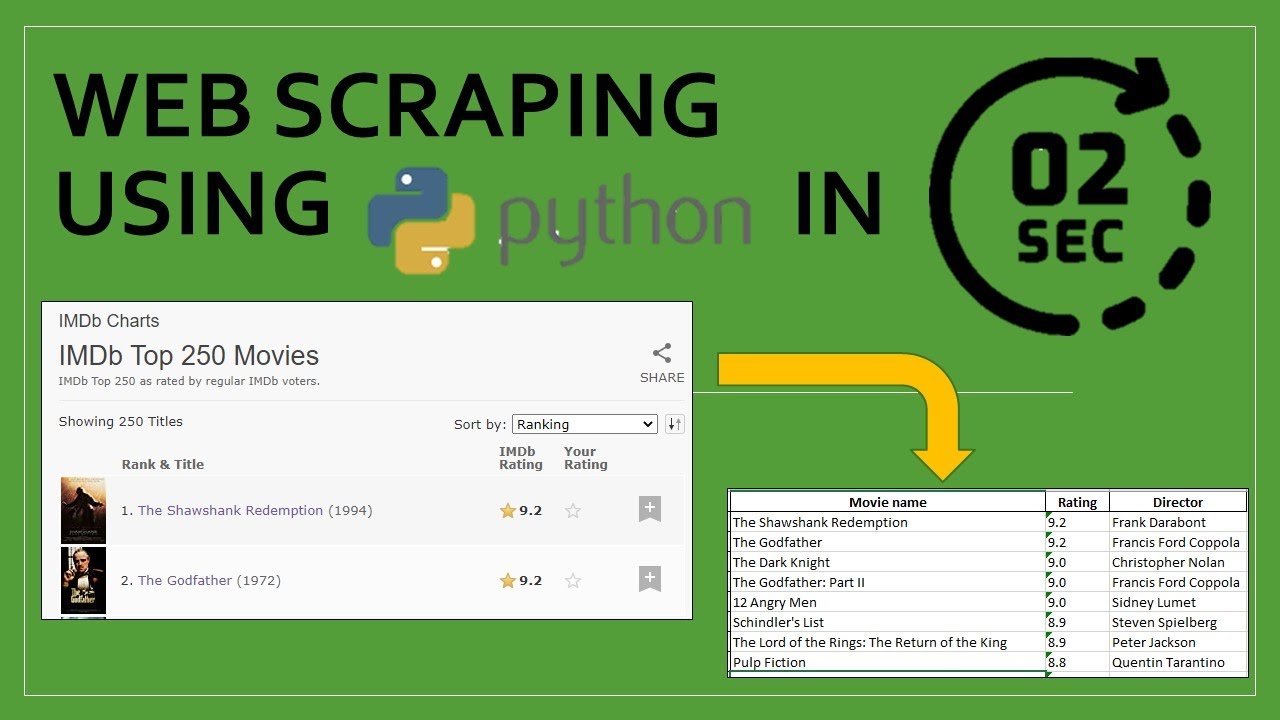Screen dimensions: 1280x720
Task: Open The Godfather title link
Action: tap(185, 580)
